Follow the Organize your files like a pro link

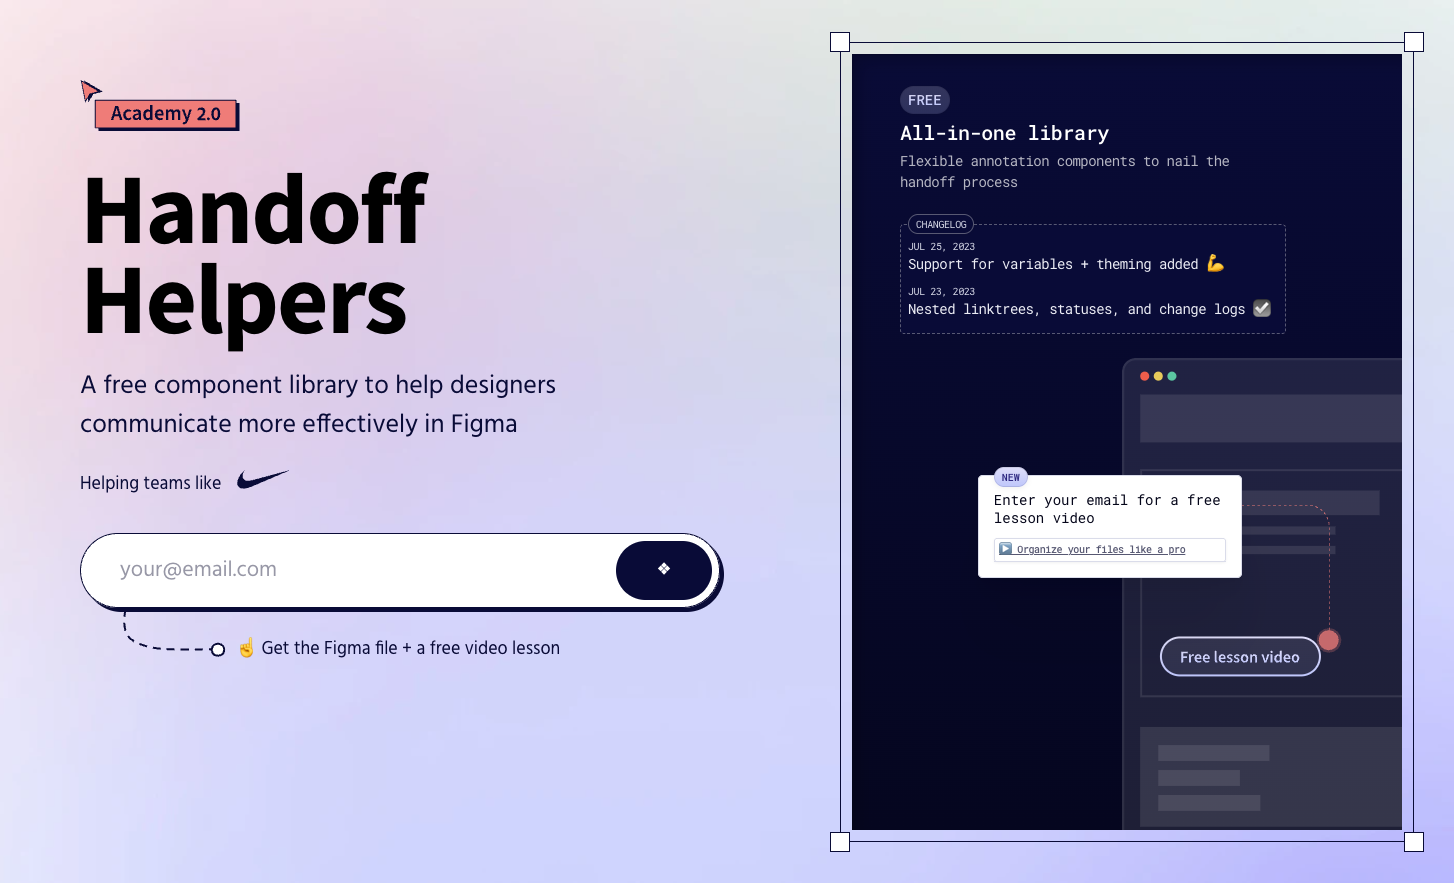(x=1099, y=549)
